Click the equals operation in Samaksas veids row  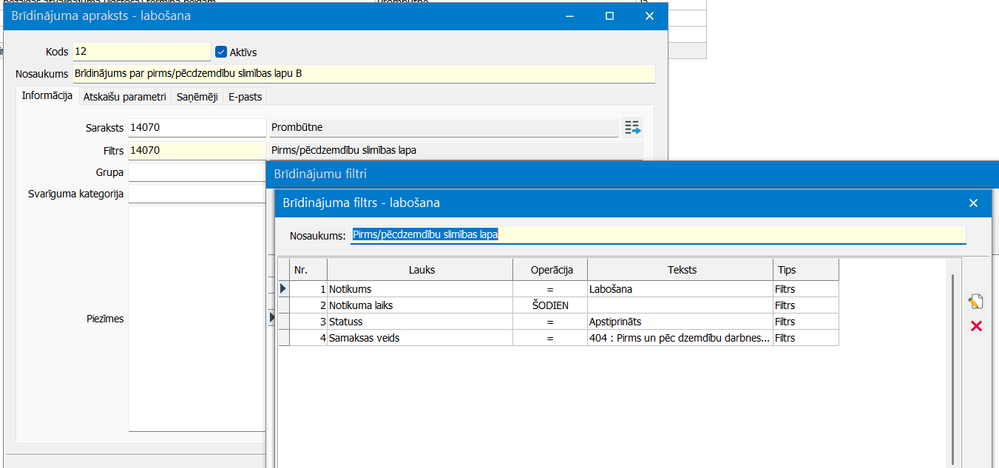click(x=550, y=338)
